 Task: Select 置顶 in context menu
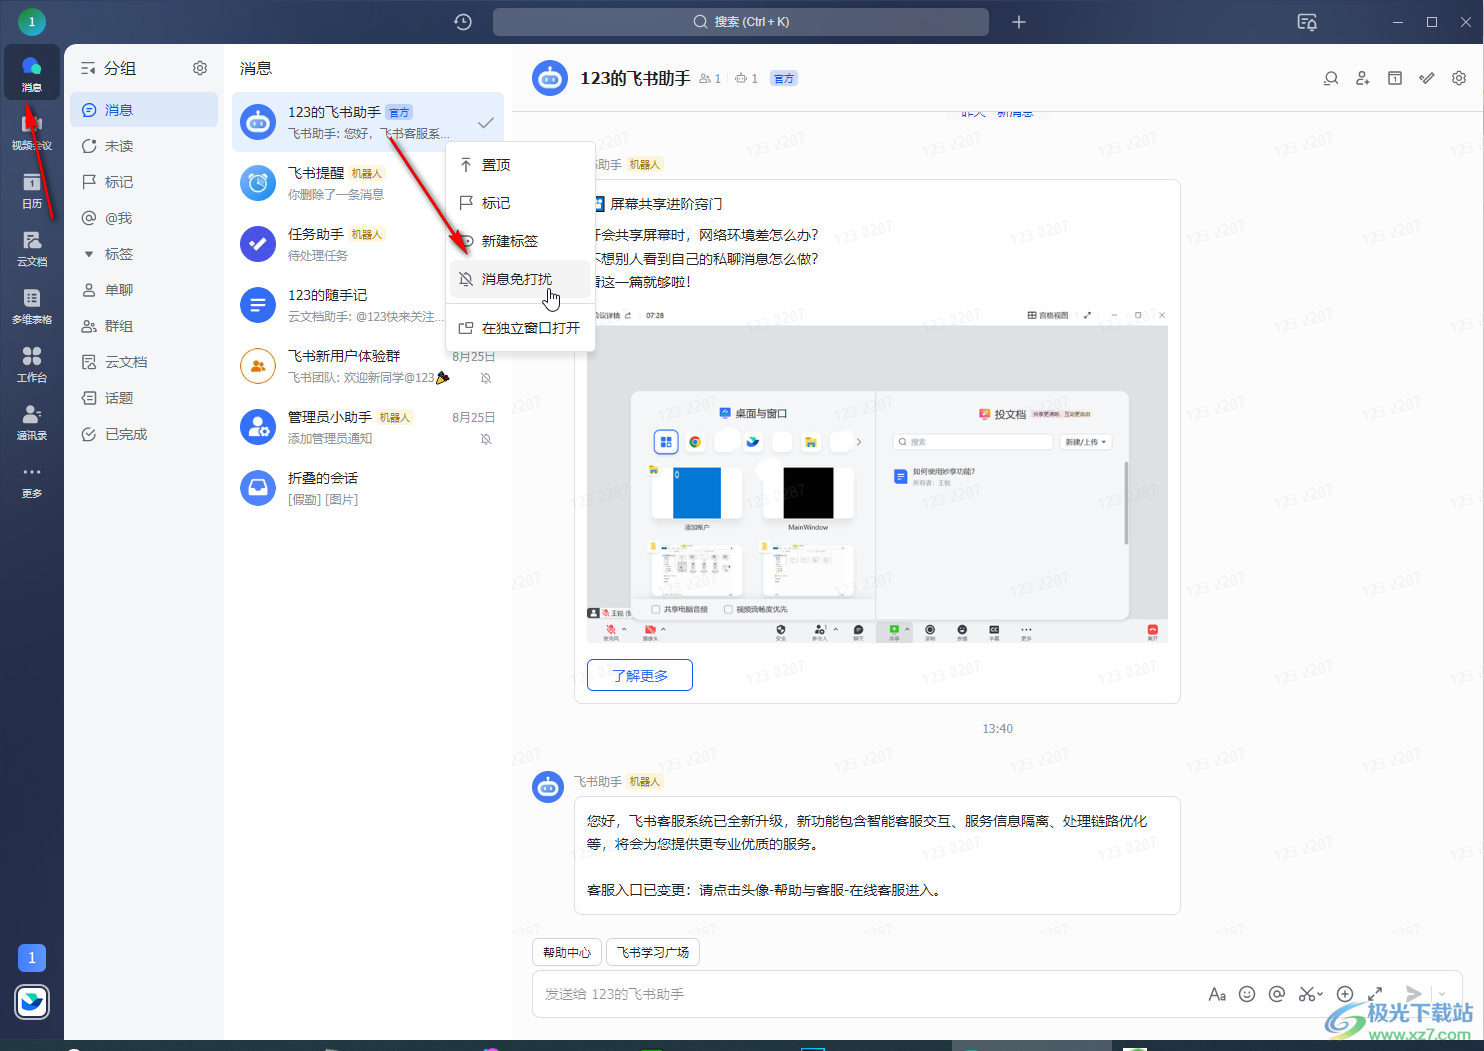point(520,165)
